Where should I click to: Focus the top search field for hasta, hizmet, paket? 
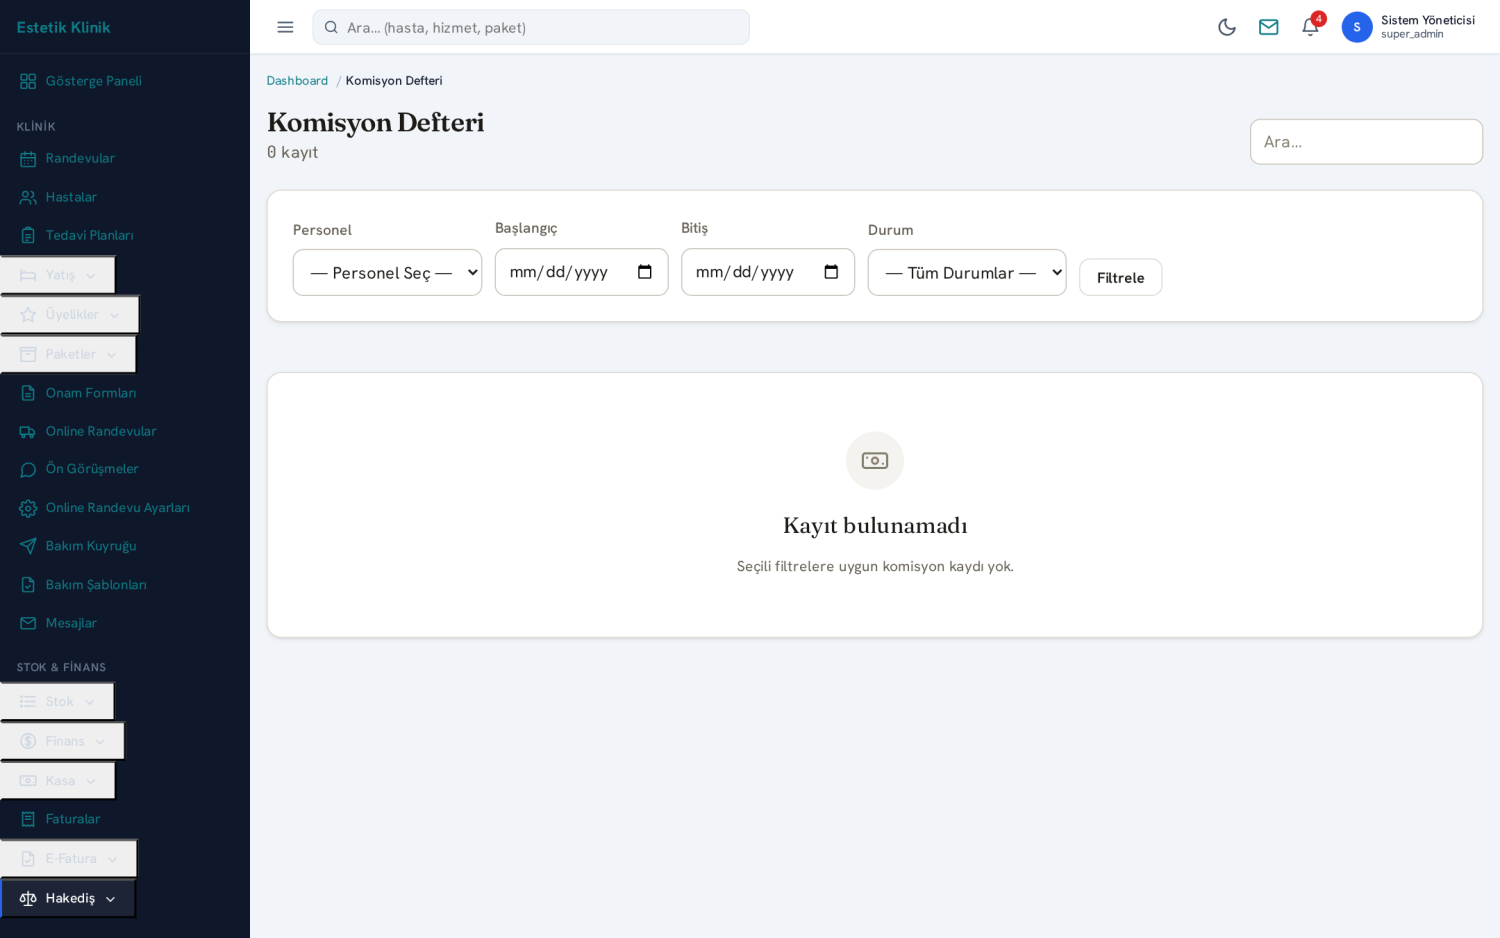[x=531, y=27]
